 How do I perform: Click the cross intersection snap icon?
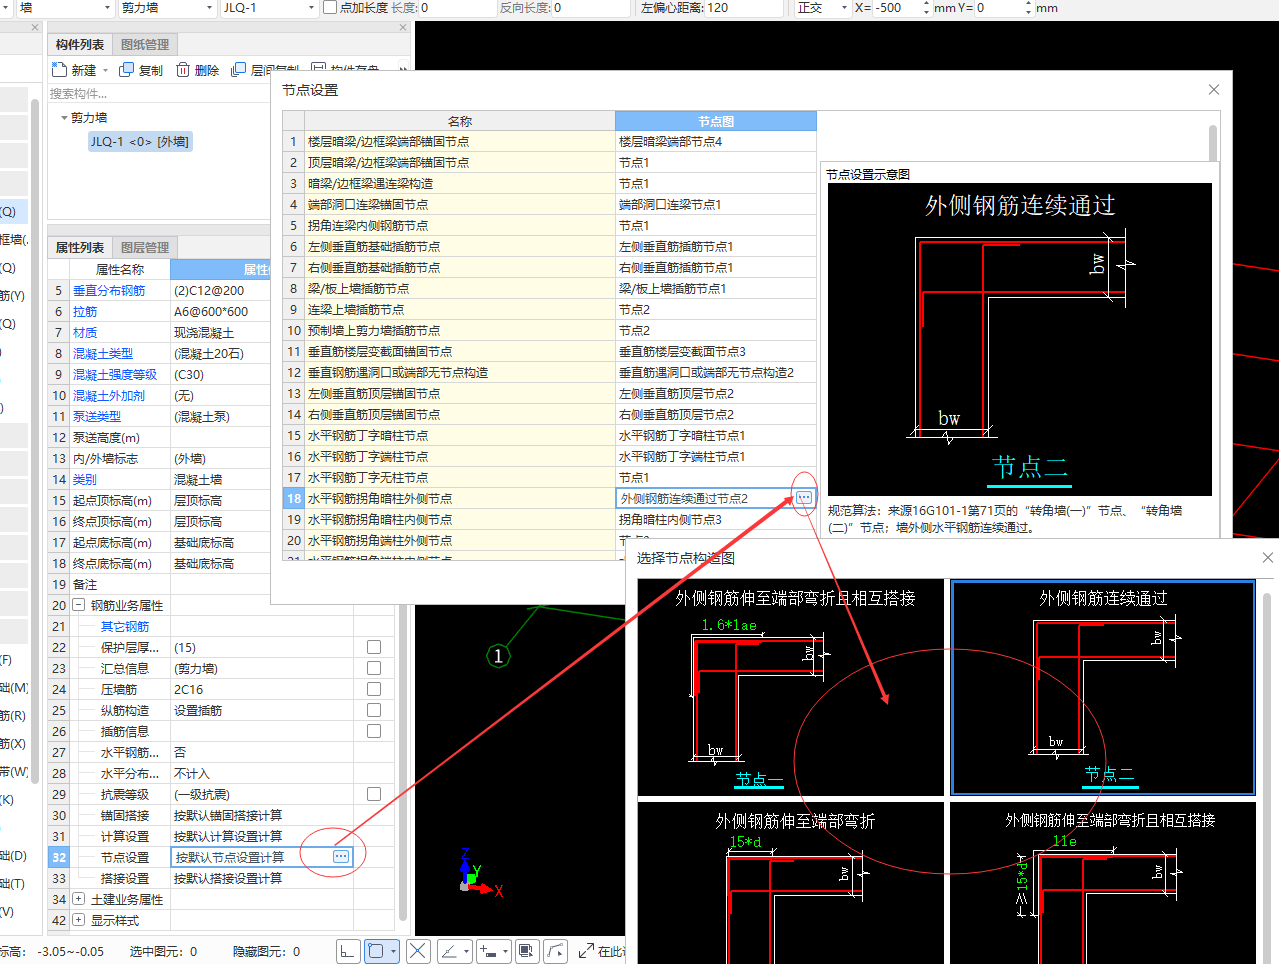tap(418, 951)
